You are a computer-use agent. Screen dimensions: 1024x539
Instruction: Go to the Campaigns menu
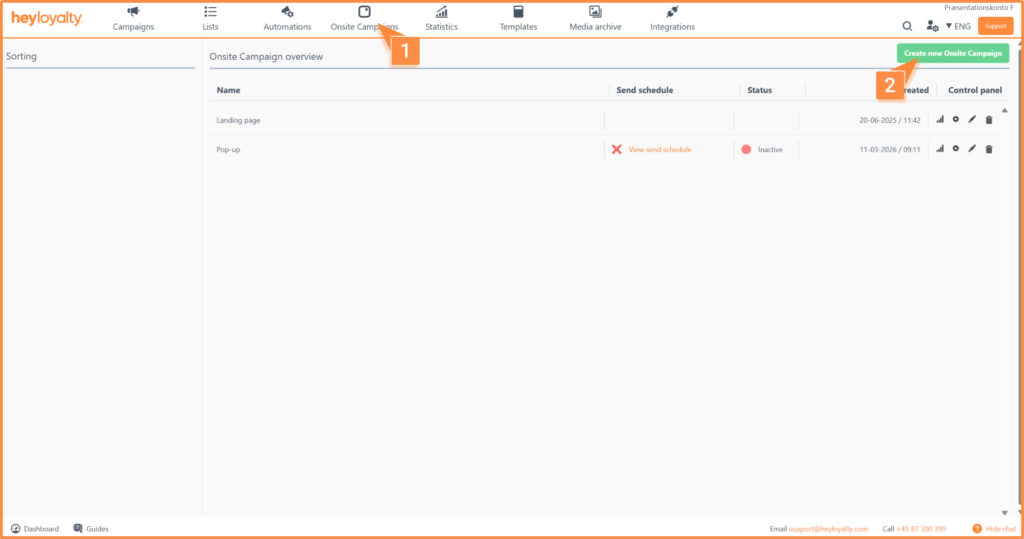pos(133,18)
